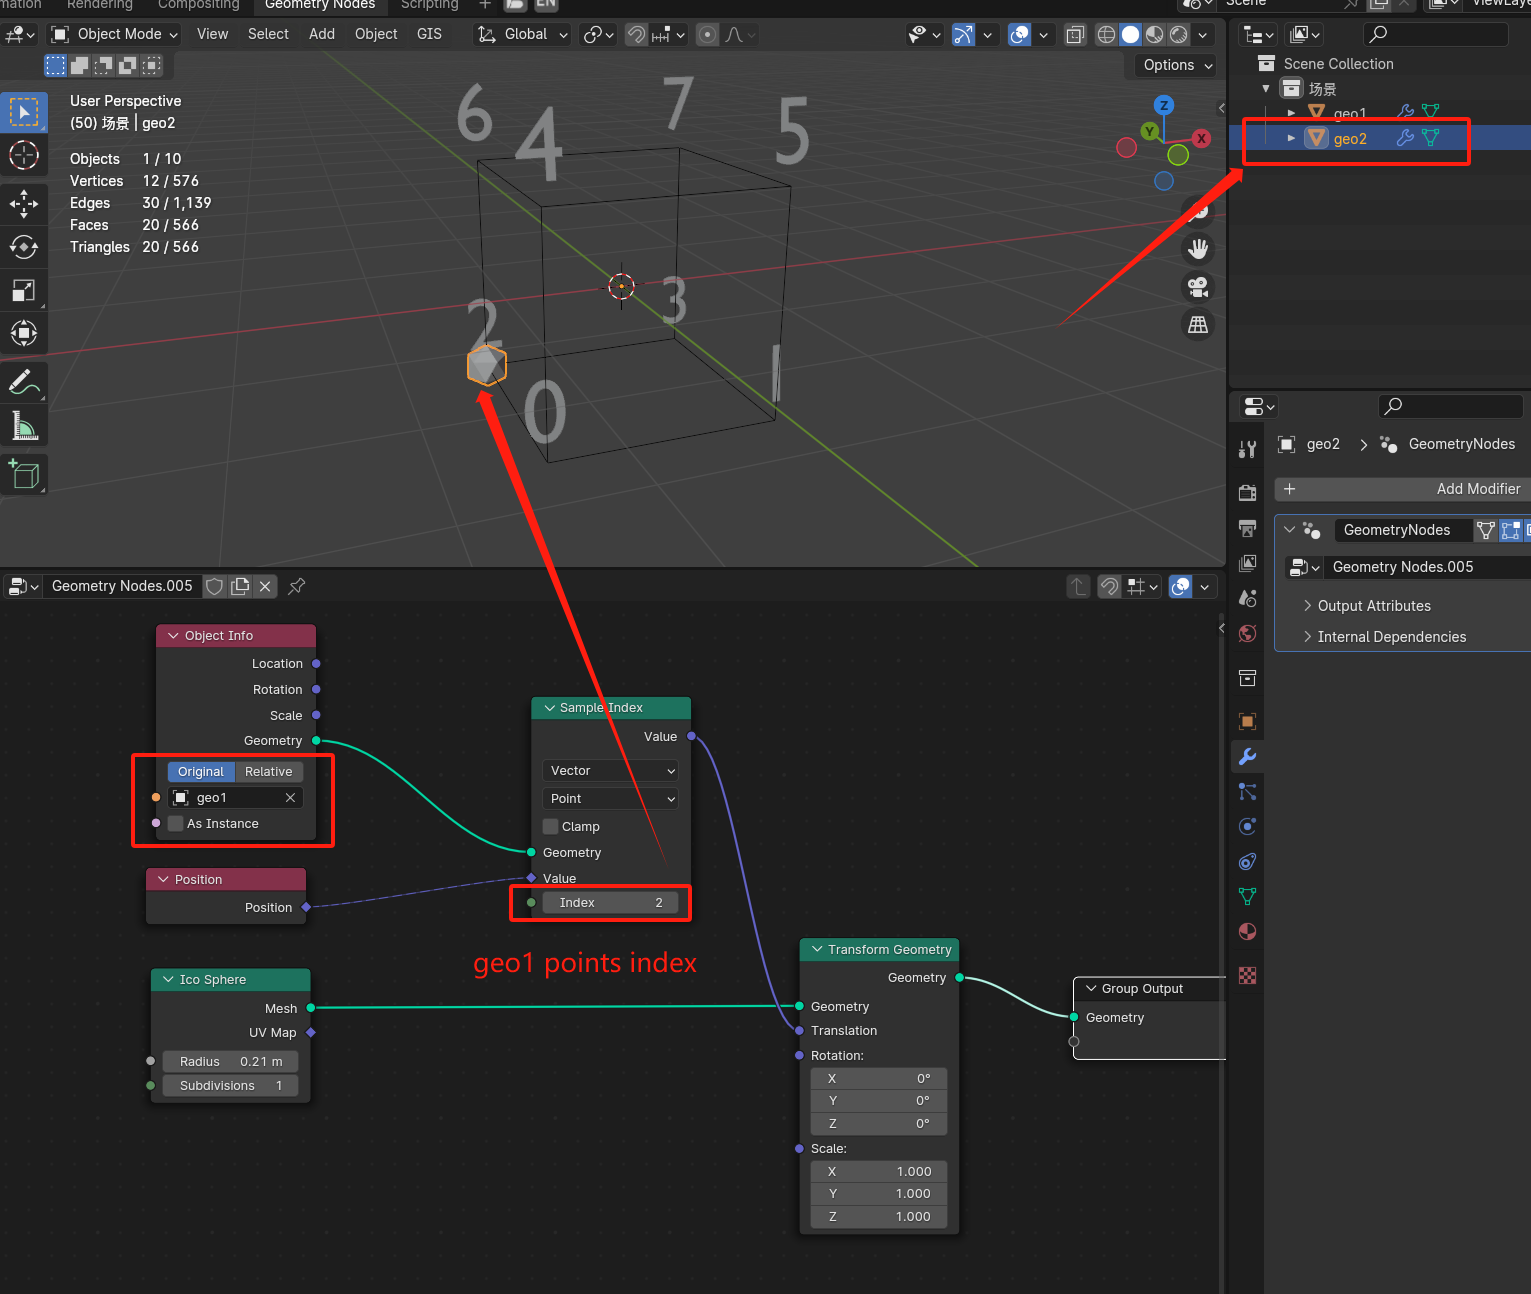Select the Add Cube tool

coord(24,473)
